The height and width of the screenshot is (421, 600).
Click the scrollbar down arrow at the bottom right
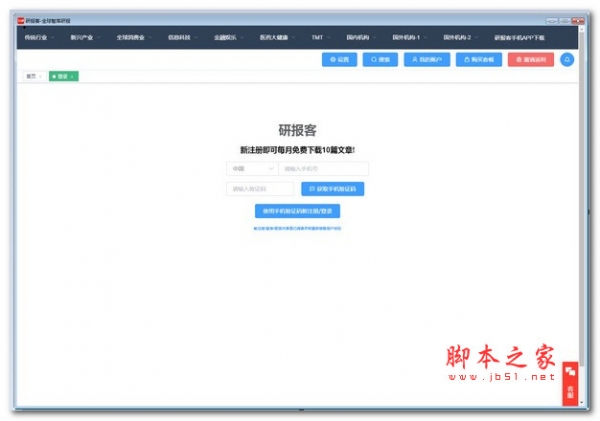click(x=582, y=403)
